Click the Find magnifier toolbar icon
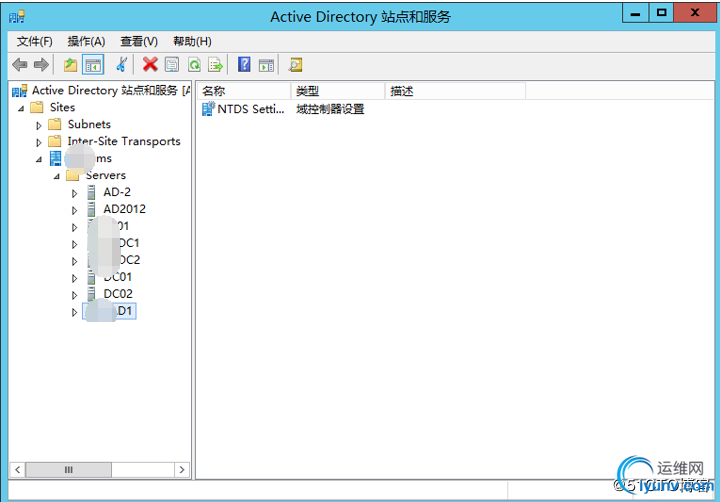 coord(295,65)
